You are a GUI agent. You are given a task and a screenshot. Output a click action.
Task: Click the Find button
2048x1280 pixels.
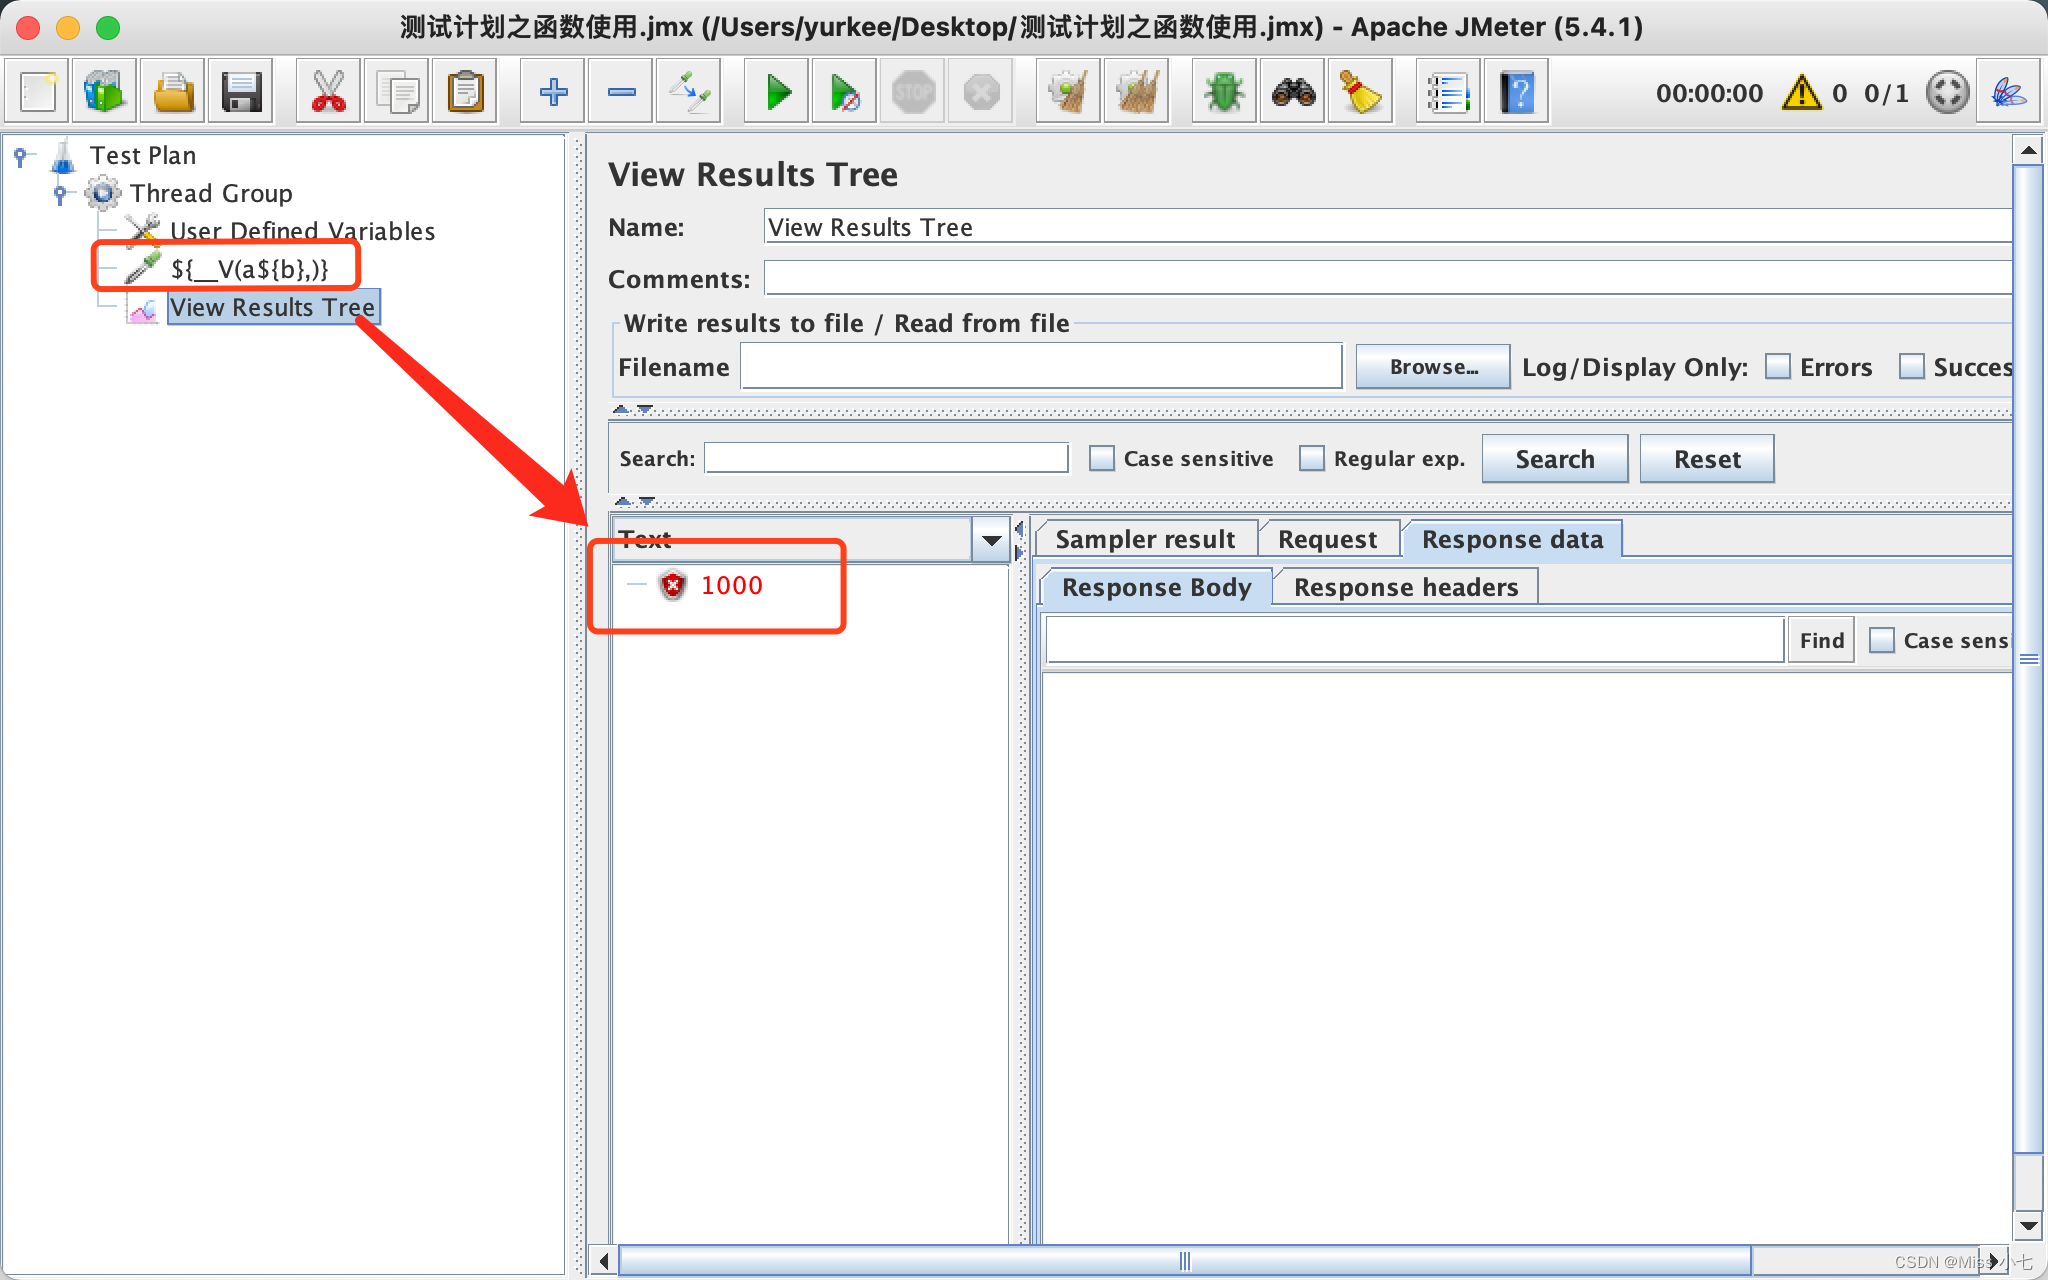click(1821, 640)
